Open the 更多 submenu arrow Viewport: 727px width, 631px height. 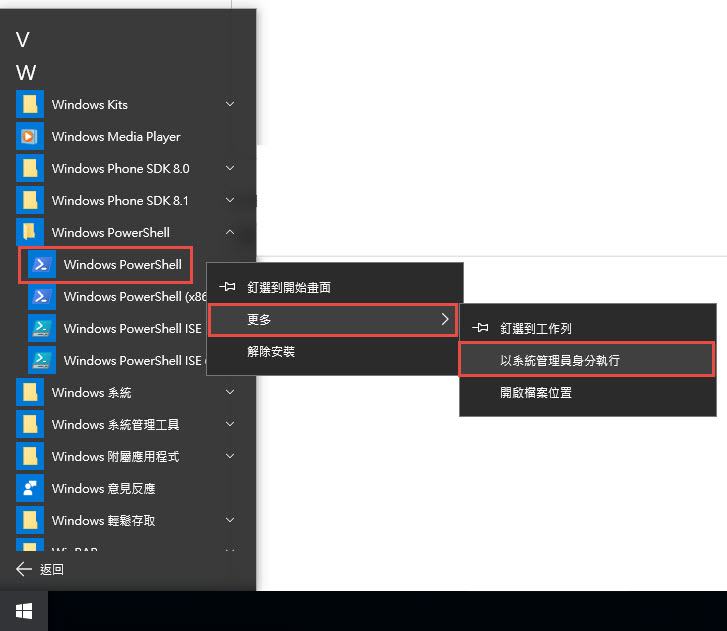[x=445, y=319]
